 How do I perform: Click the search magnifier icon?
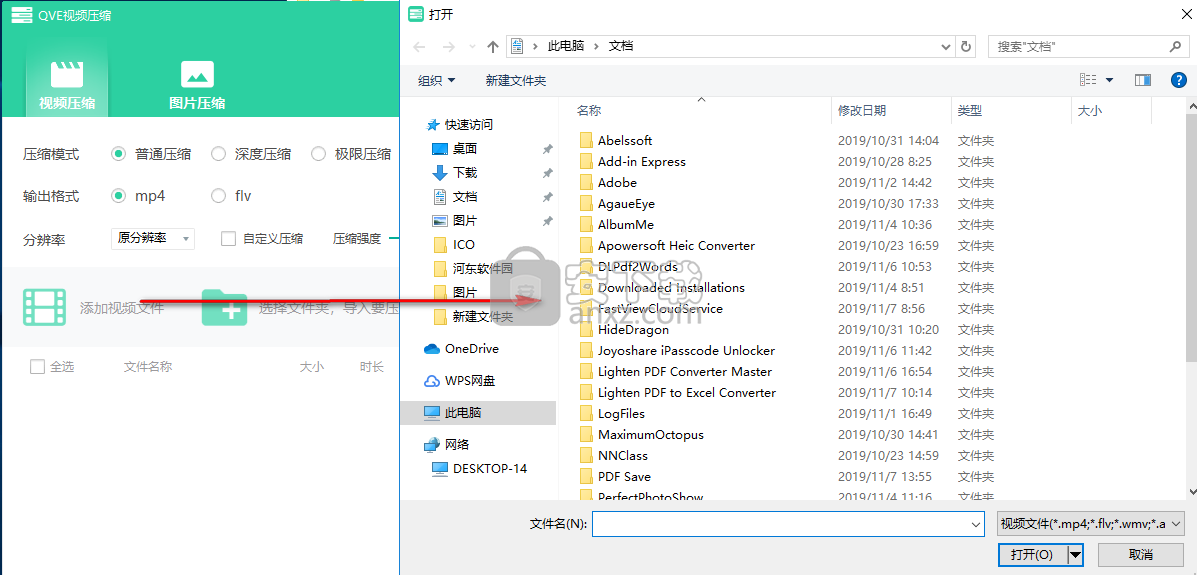click(x=1176, y=47)
